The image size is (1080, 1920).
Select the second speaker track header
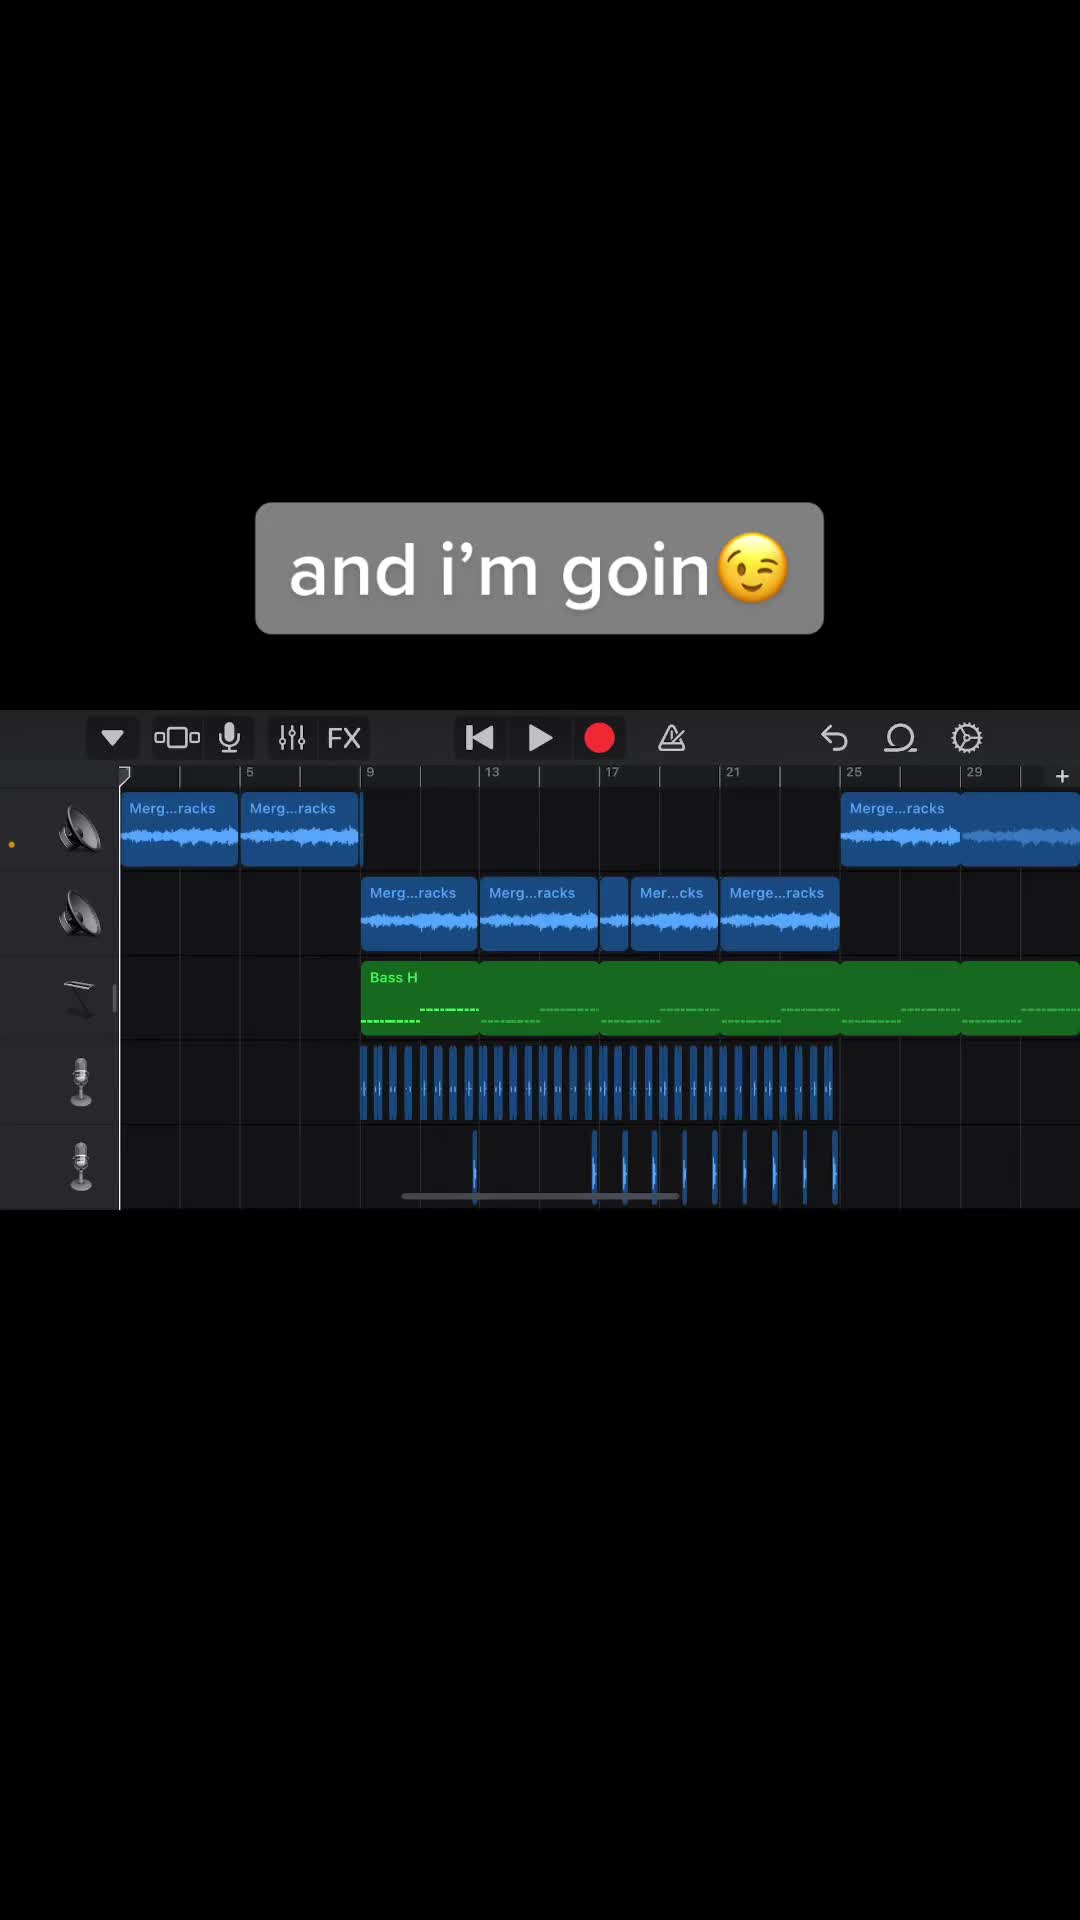[x=80, y=914]
